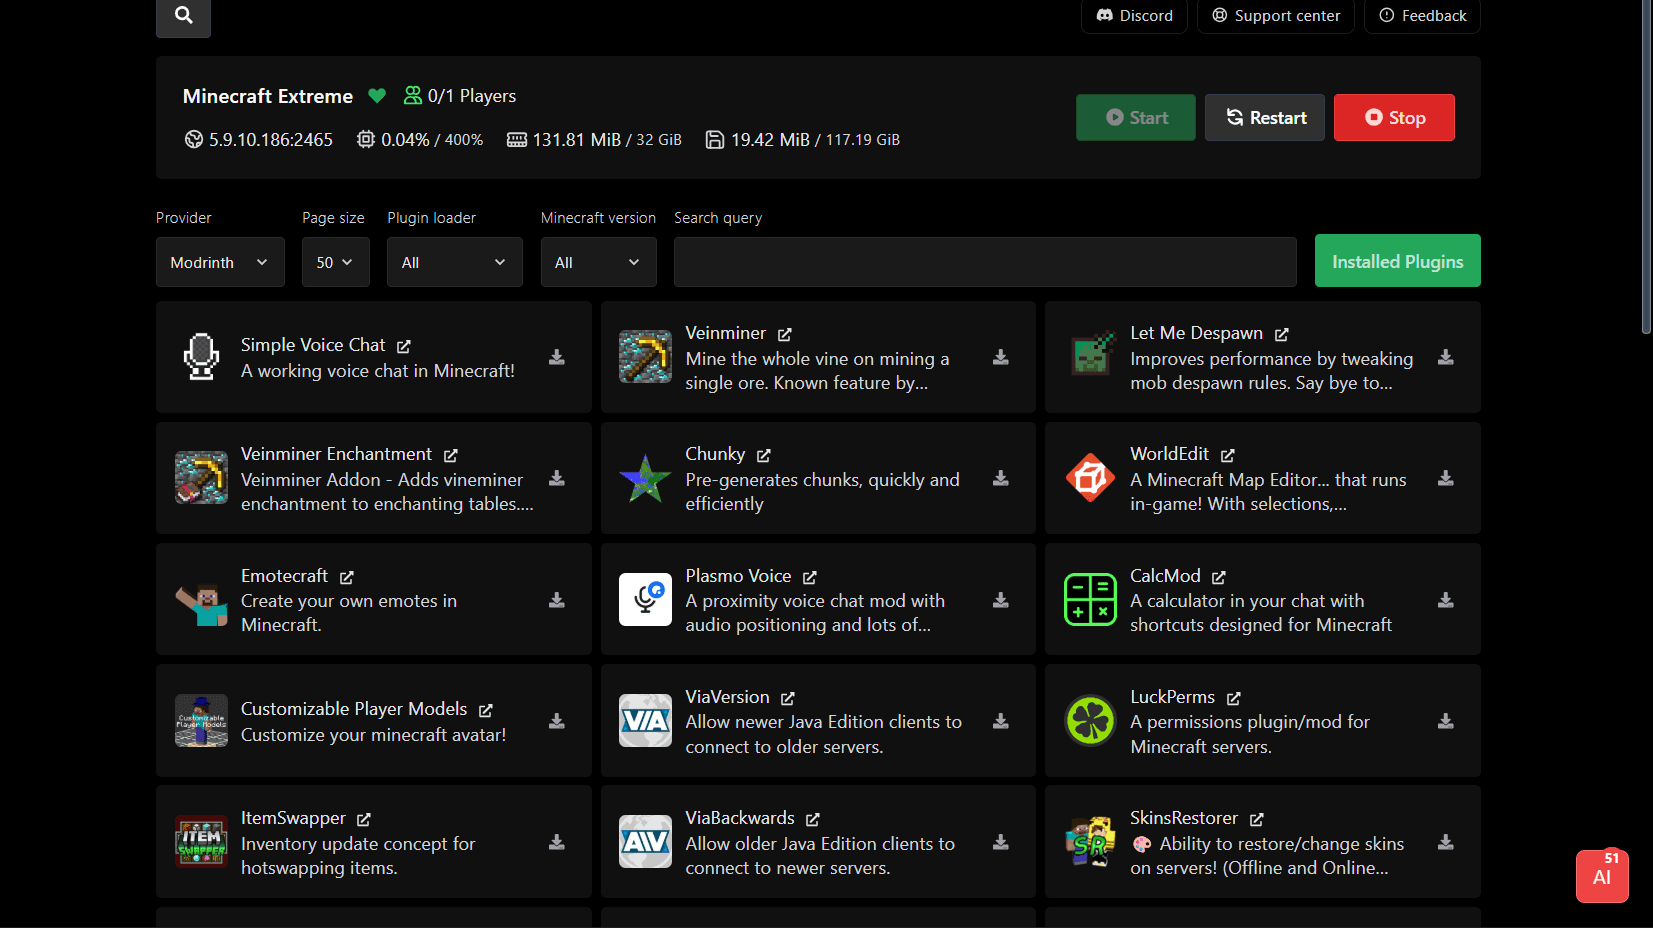This screenshot has height=928, width=1653.
Task: Start the Minecraft Extreme server
Action: [x=1135, y=117]
